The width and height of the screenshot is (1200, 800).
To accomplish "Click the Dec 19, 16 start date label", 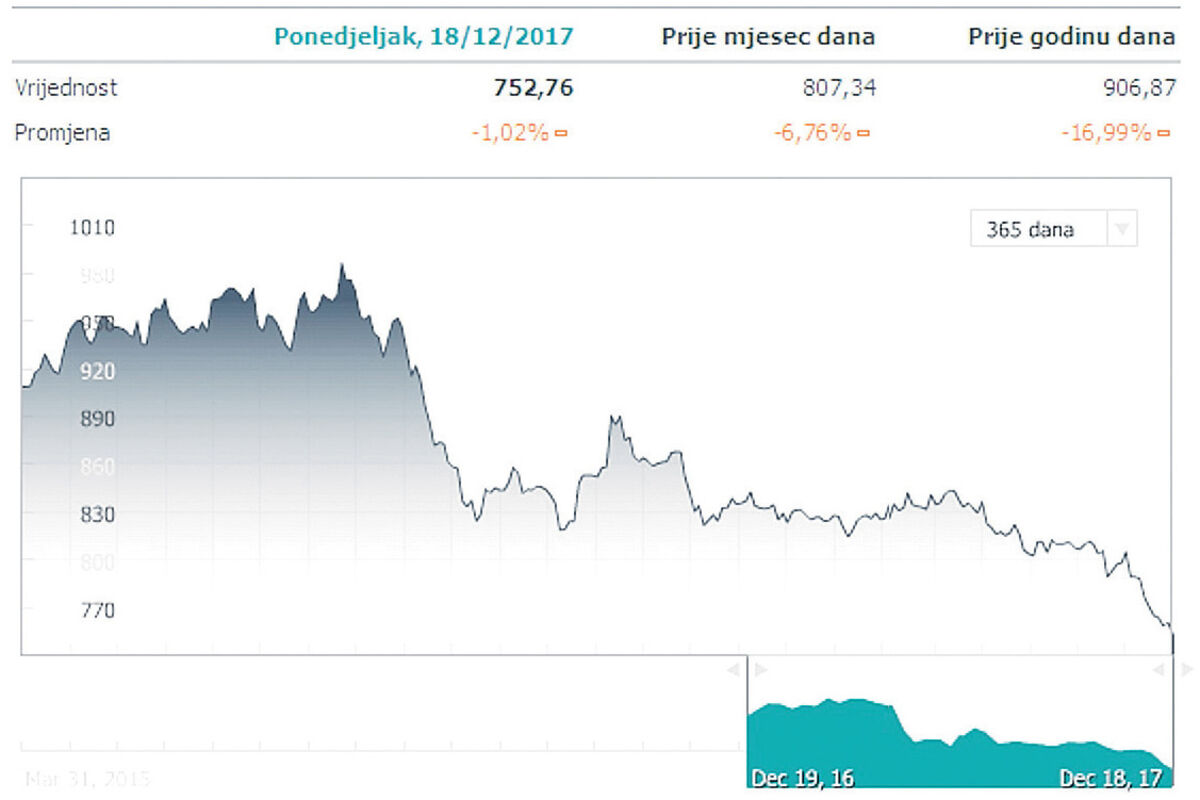I will 801,778.
